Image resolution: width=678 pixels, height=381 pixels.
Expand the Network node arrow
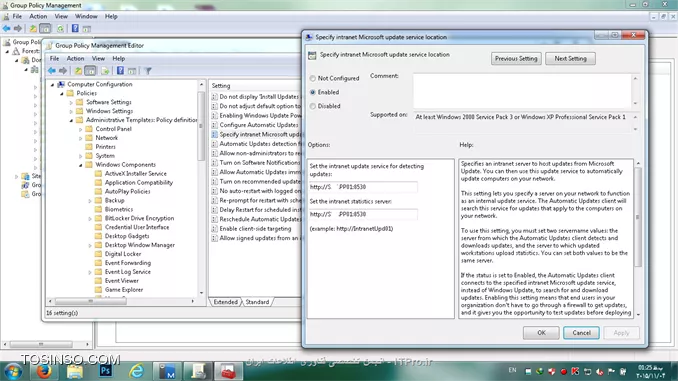[81, 138]
